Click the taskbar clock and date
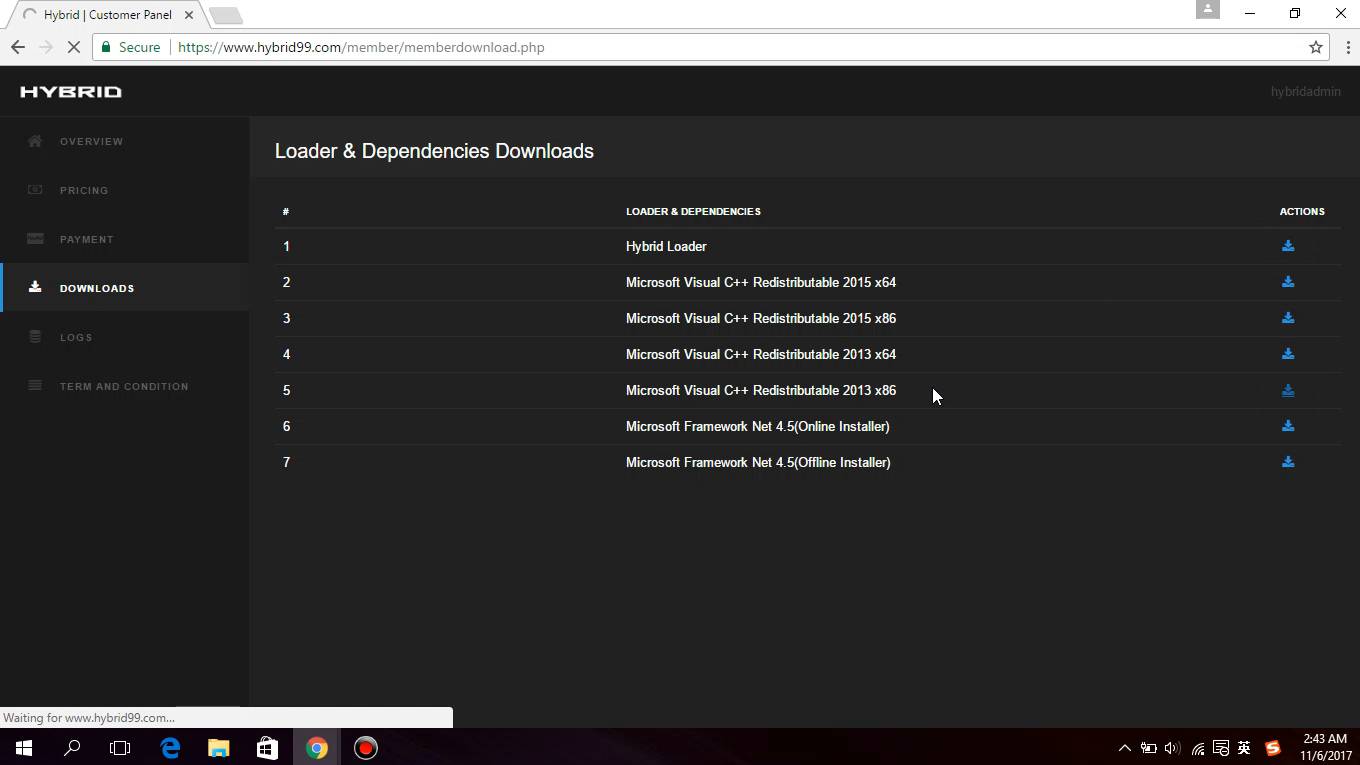The width and height of the screenshot is (1360, 765). coord(1325,748)
